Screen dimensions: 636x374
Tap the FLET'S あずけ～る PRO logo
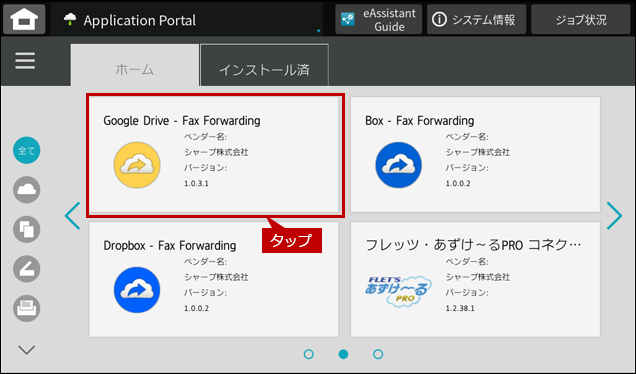coord(398,291)
